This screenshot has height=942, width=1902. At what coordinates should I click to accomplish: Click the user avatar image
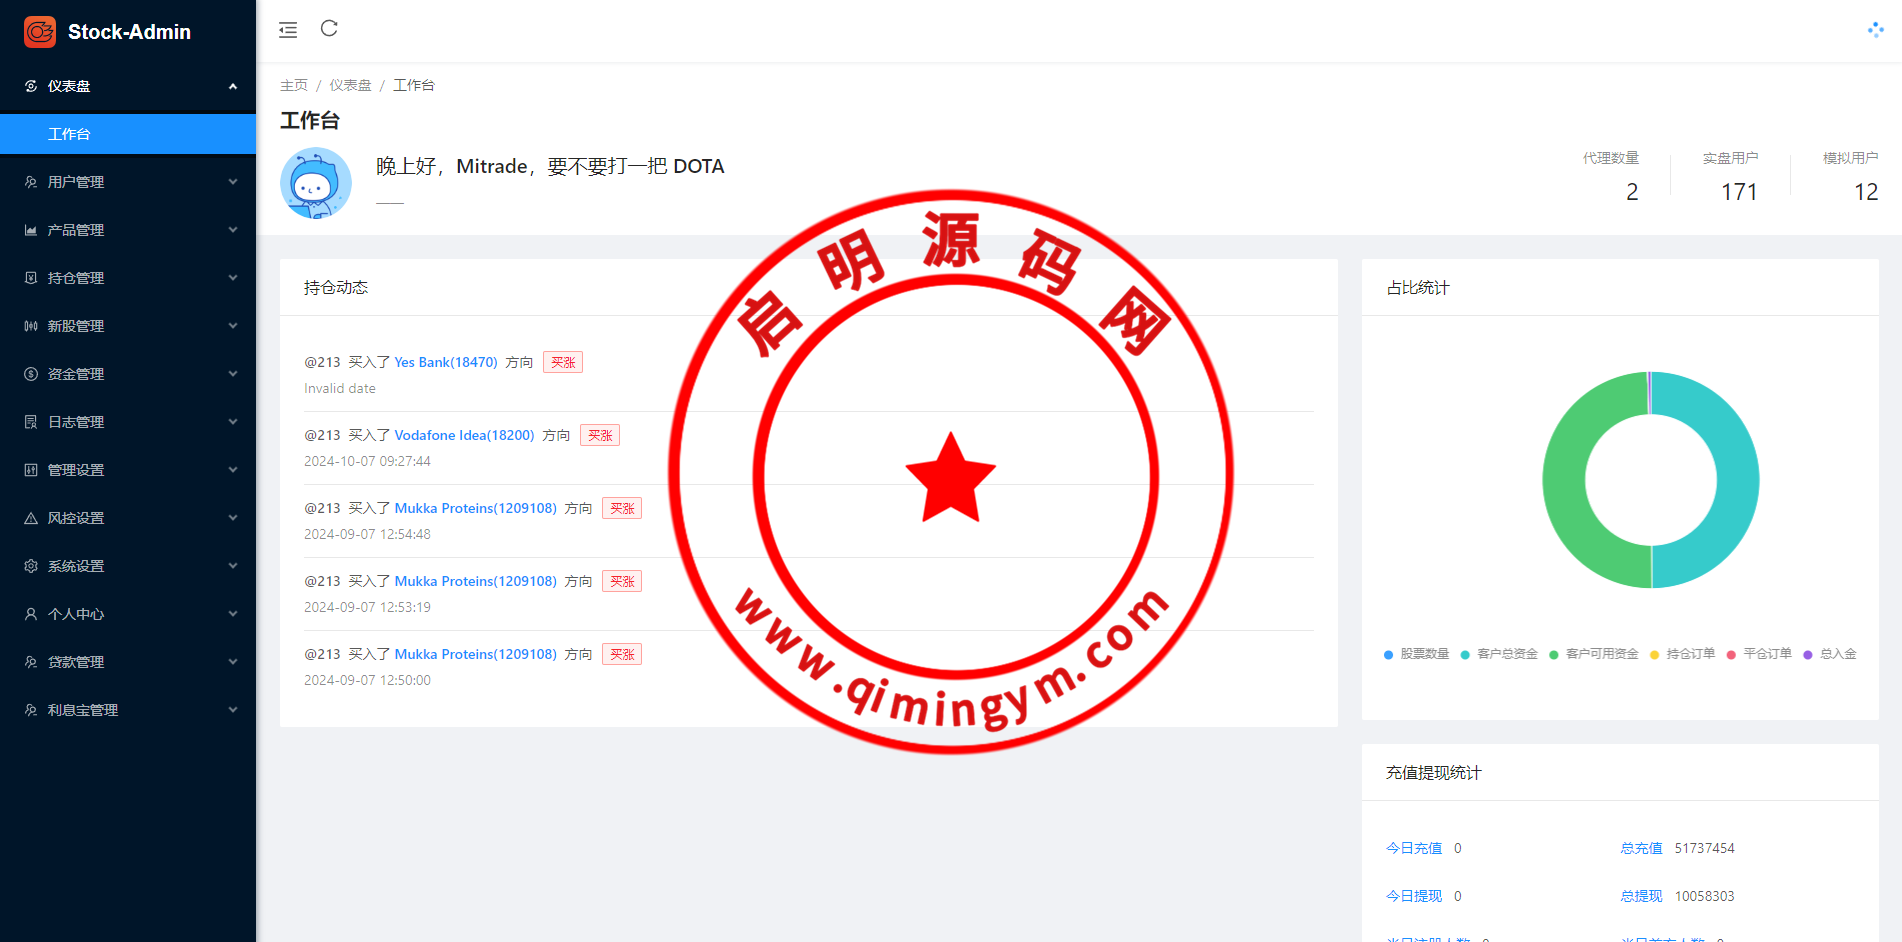tap(316, 183)
